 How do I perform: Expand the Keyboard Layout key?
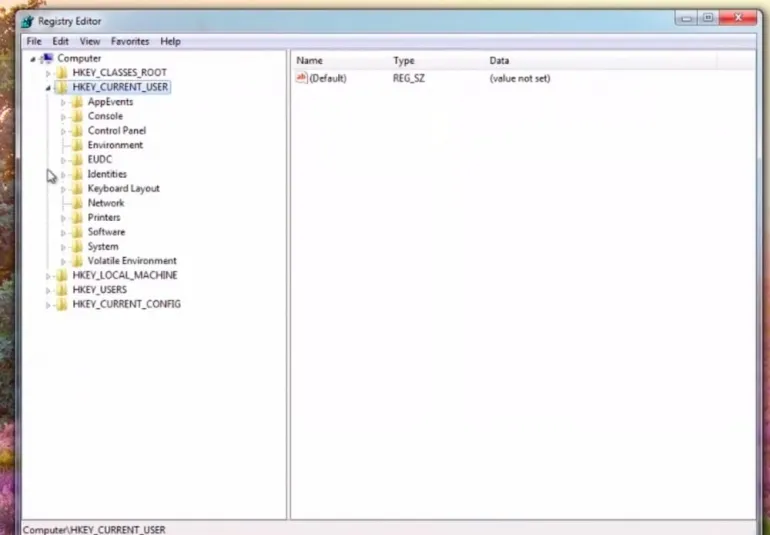[x=63, y=190]
